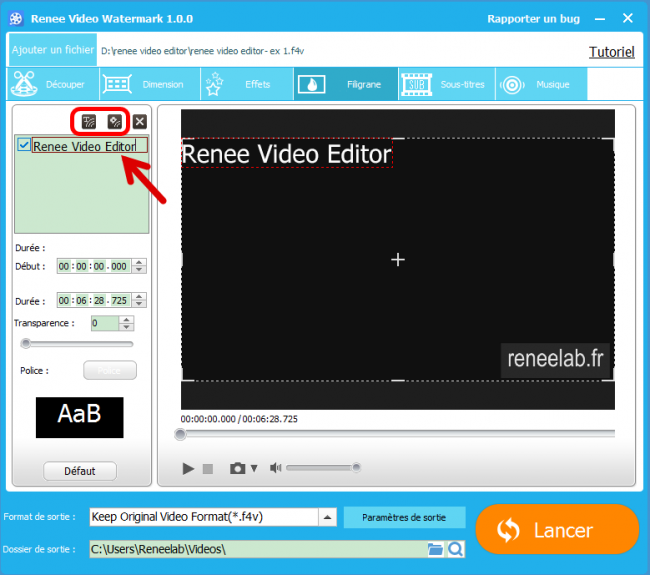
Task: Increase the Durée time with the up arrow
Action: (139, 296)
